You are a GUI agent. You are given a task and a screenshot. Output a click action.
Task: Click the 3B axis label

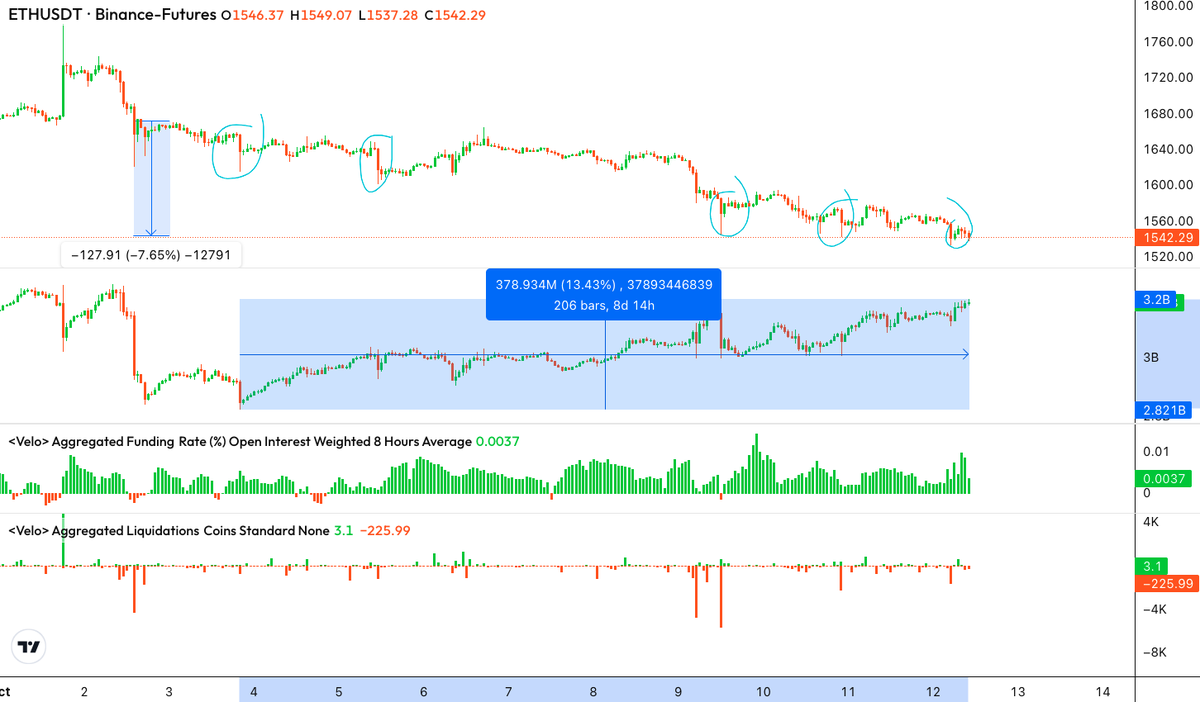coord(1153,357)
